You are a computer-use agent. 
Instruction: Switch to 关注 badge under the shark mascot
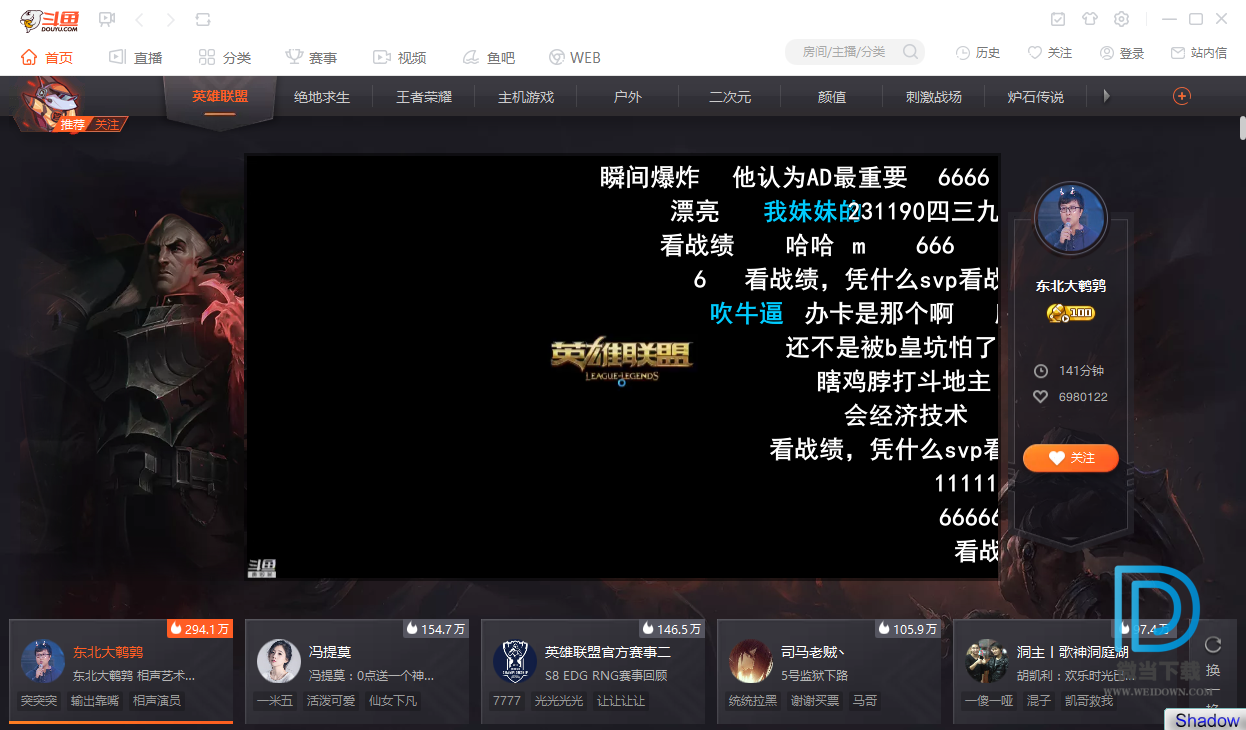tap(106, 125)
